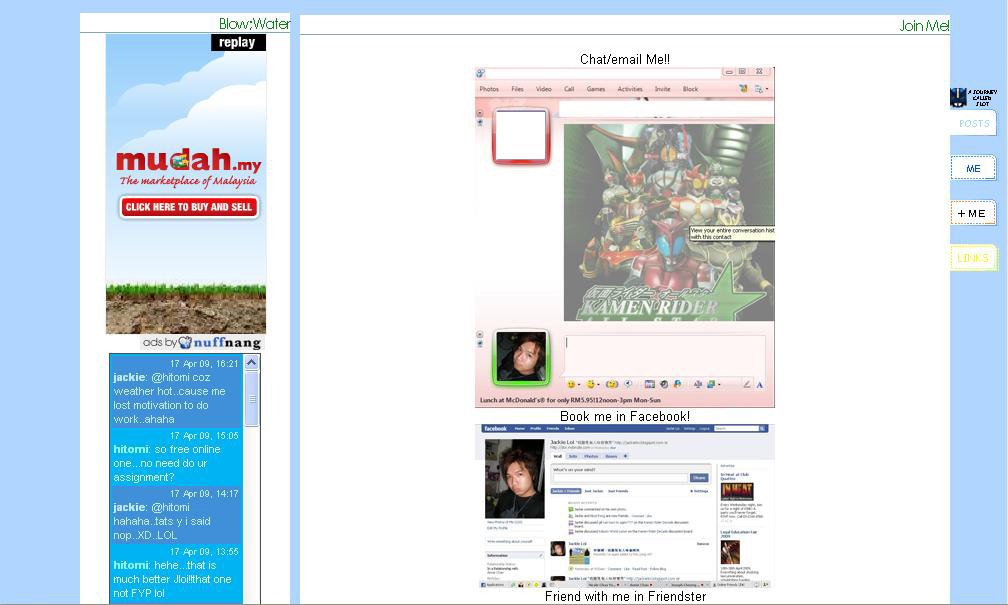Click jackie's 16:21 chatbox message
1008x605 pixels.
[x=177, y=391]
